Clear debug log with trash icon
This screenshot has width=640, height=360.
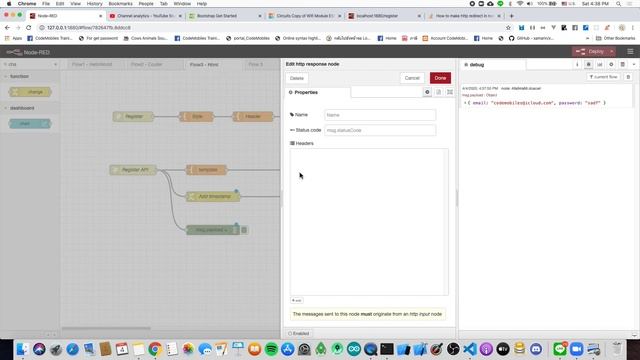click(x=628, y=77)
